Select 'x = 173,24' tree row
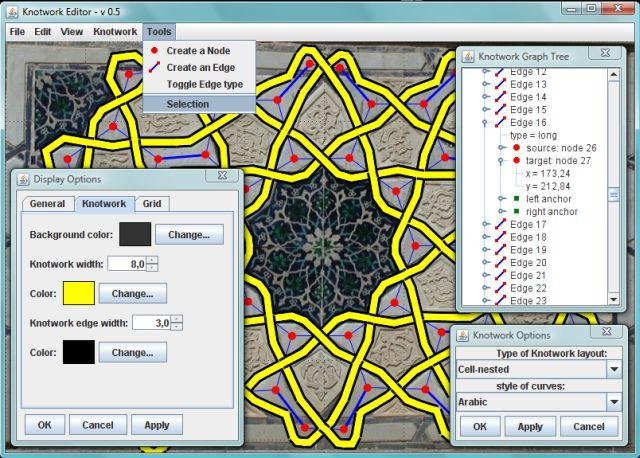Image resolution: width=640 pixels, height=458 pixels. point(548,173)
